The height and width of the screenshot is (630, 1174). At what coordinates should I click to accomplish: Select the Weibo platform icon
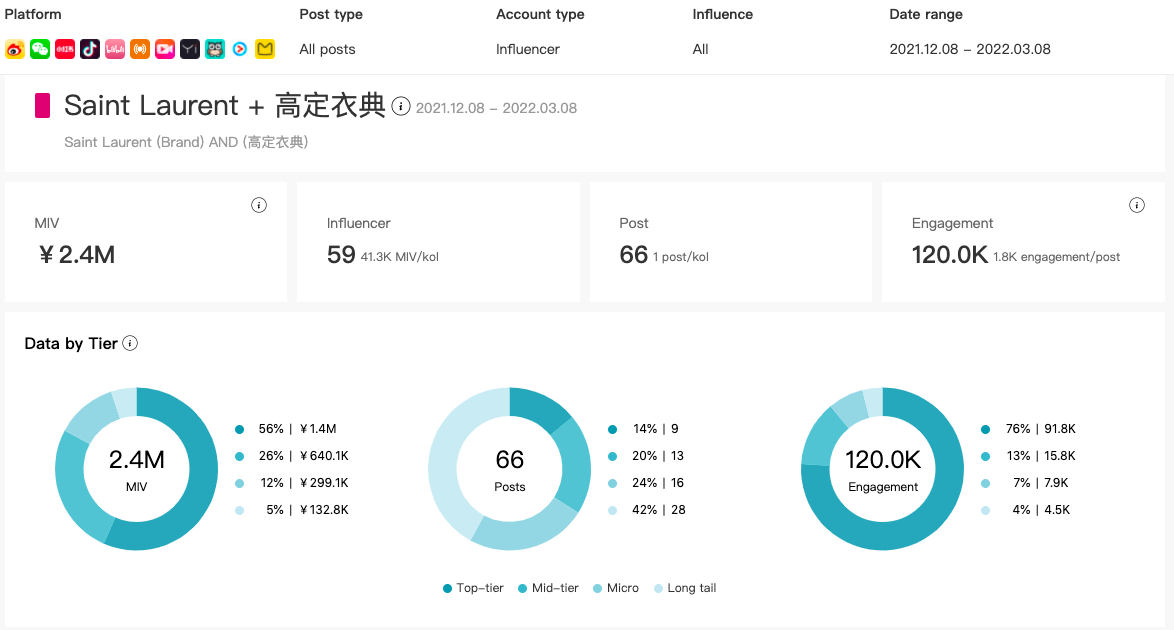(x=15, y=49)
